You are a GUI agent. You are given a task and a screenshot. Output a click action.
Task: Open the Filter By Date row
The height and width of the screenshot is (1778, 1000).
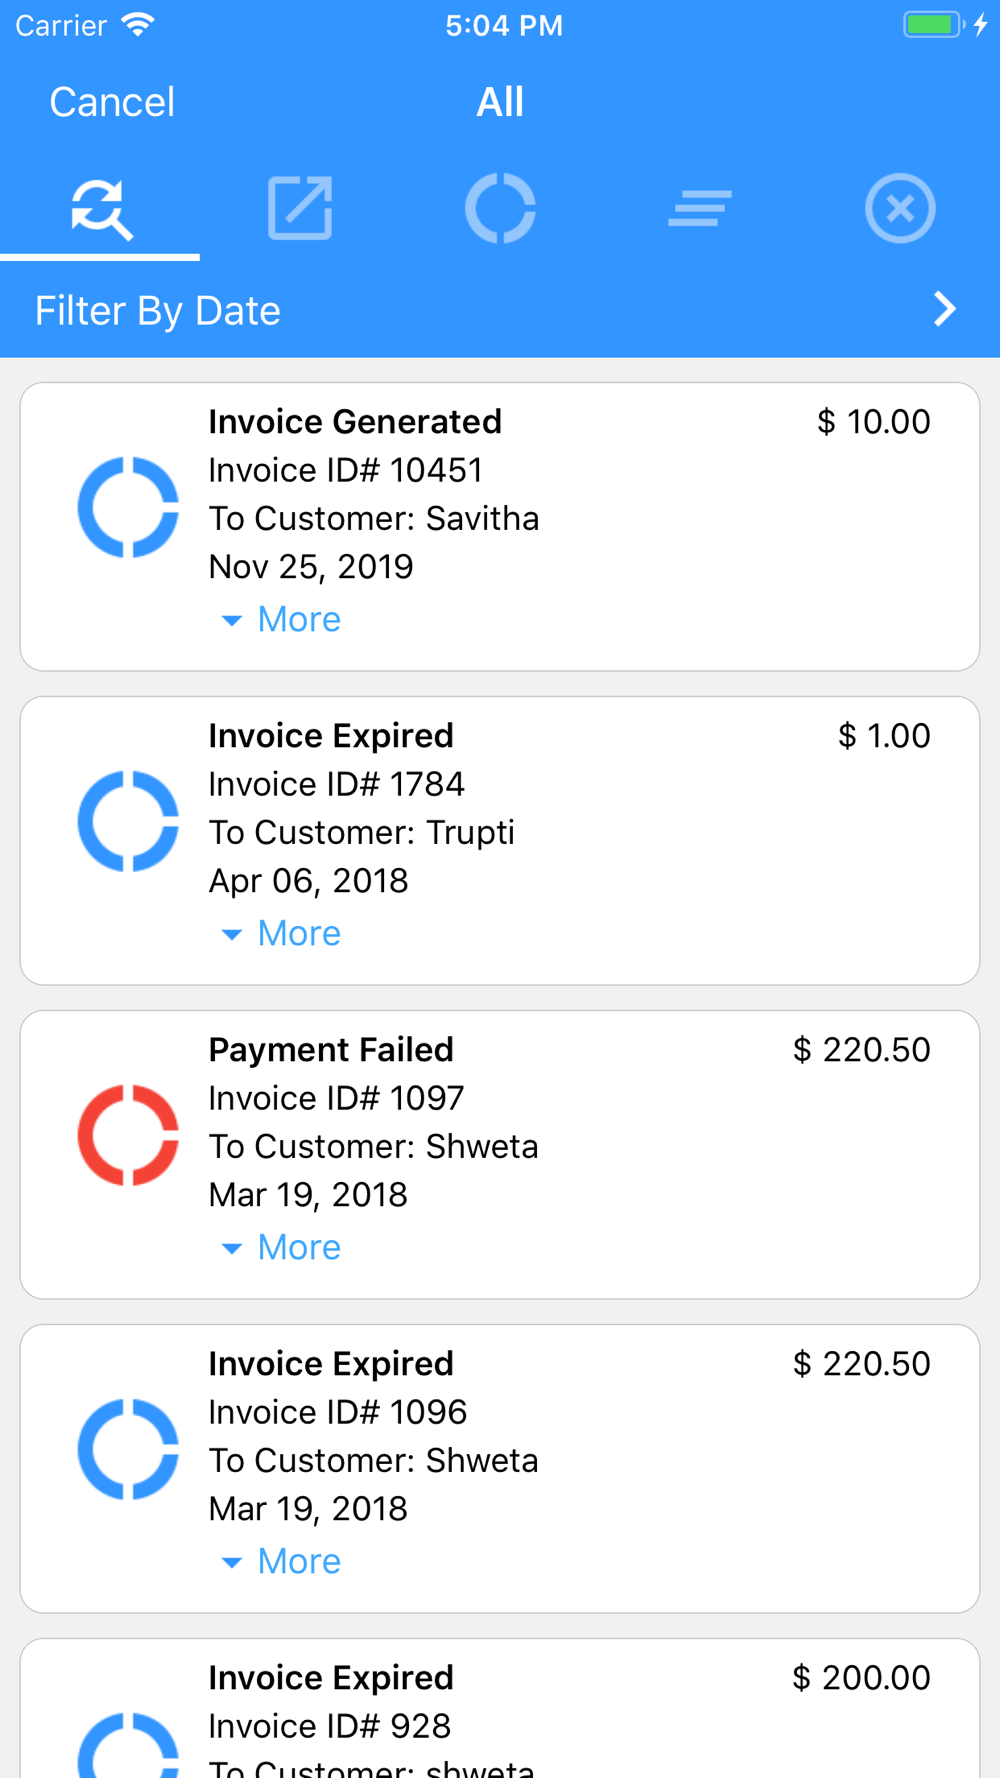coord(400,311)
